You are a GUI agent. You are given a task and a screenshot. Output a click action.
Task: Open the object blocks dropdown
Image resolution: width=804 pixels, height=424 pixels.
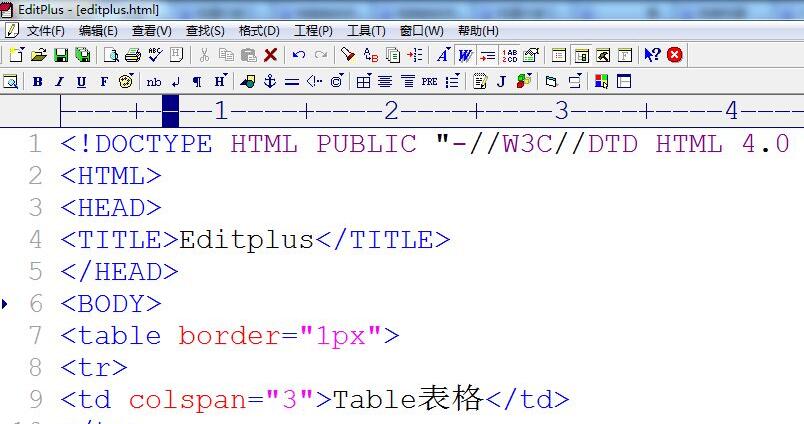[524, 82]
